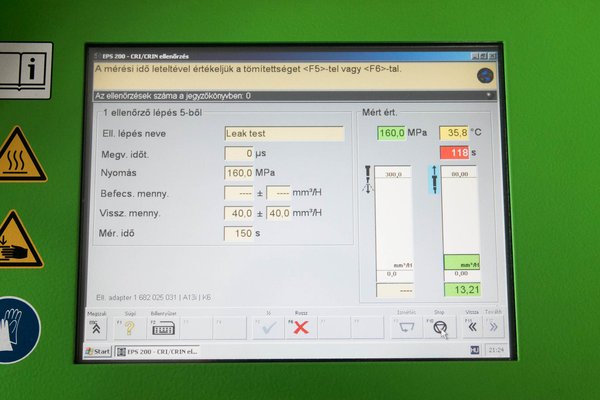Click the Ismétlés (repeat) icon
Viewport: 600px width, 400px height.
point(405,328)
